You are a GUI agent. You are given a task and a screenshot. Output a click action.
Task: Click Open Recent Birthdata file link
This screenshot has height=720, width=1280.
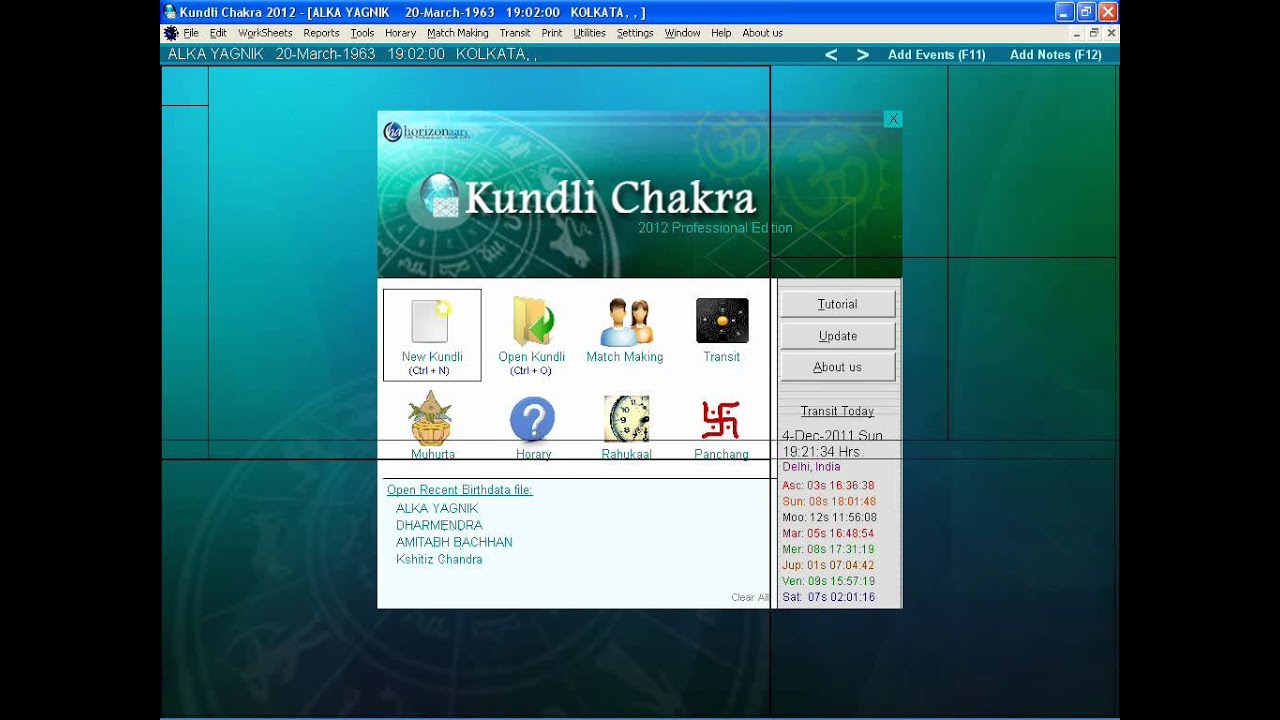pyautogui.click(x=460, y=490)
